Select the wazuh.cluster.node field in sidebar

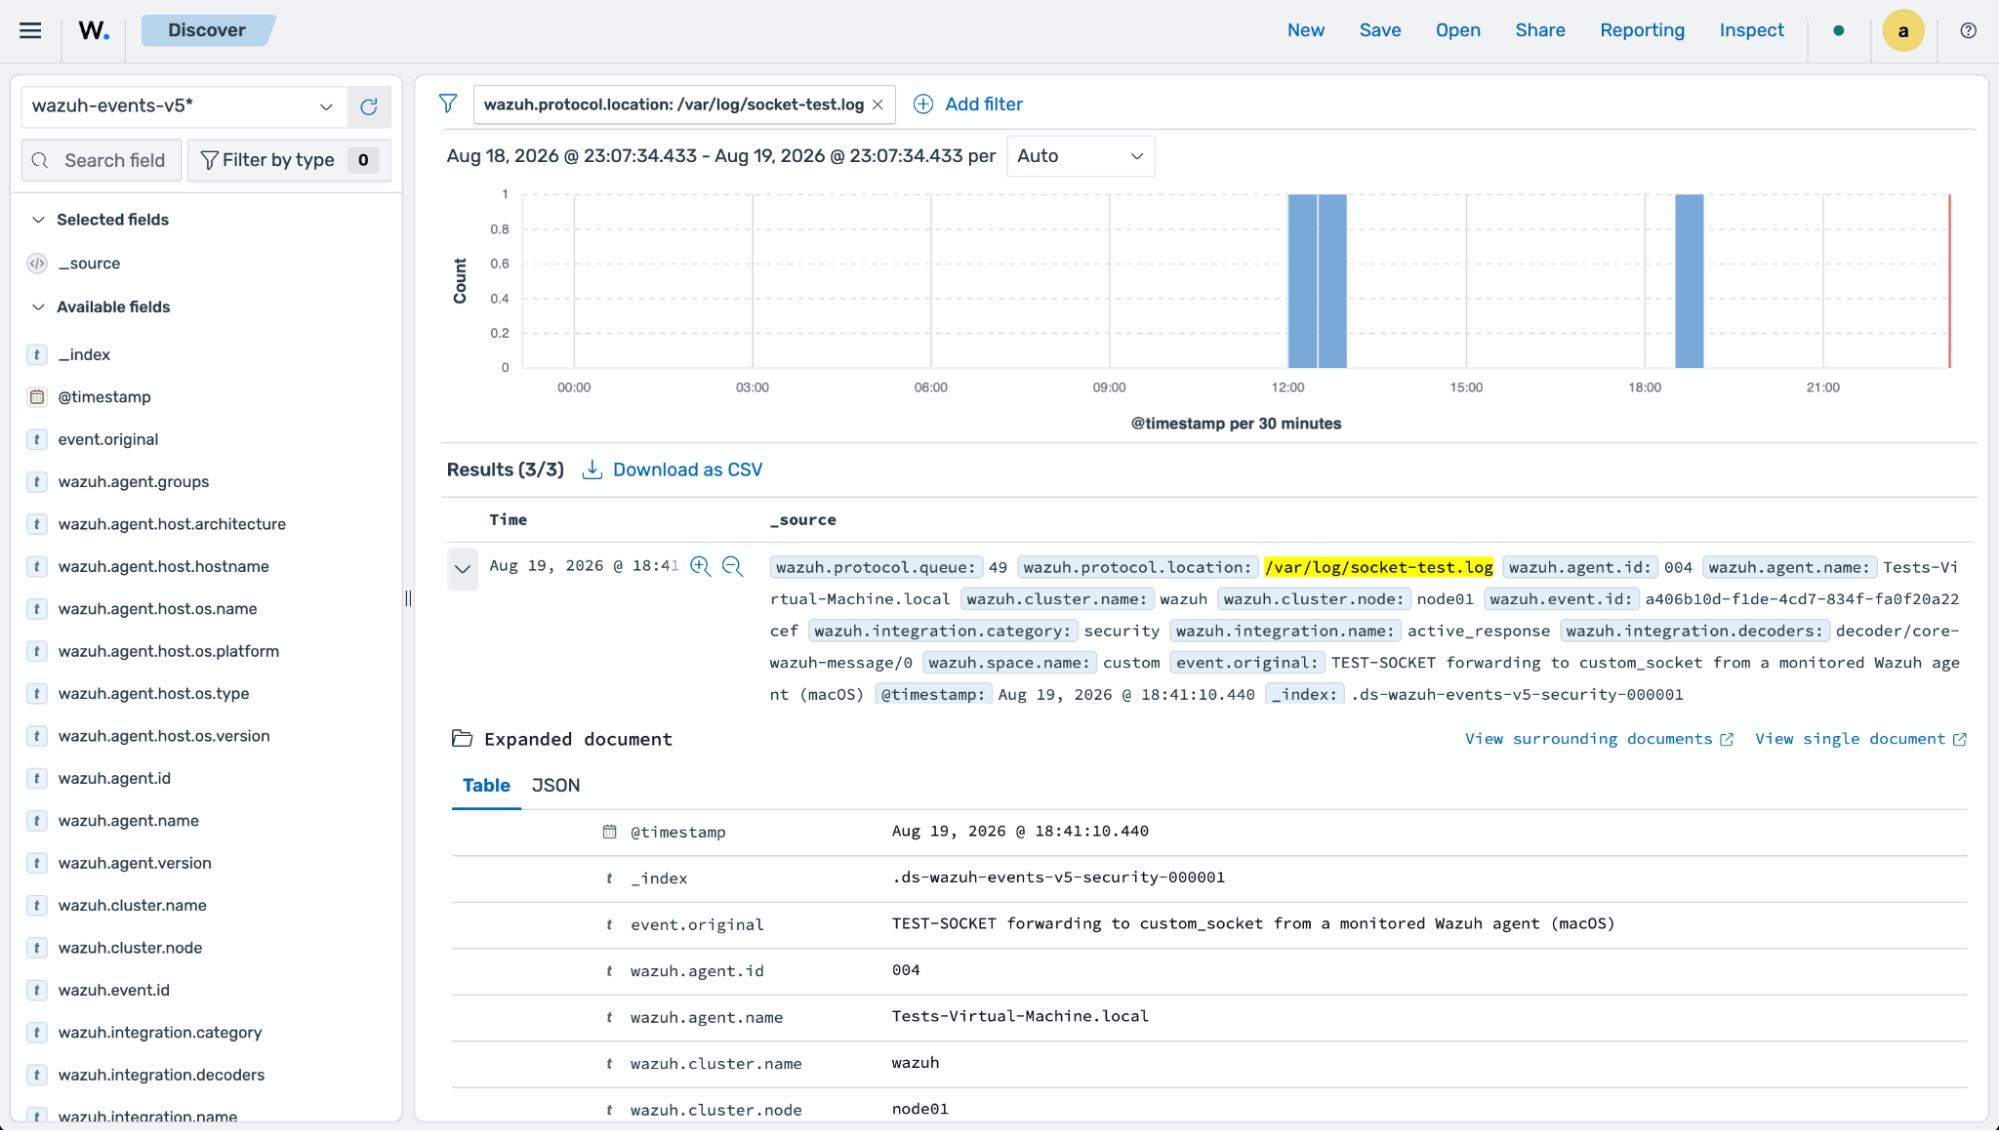click(x=130, y=948)
